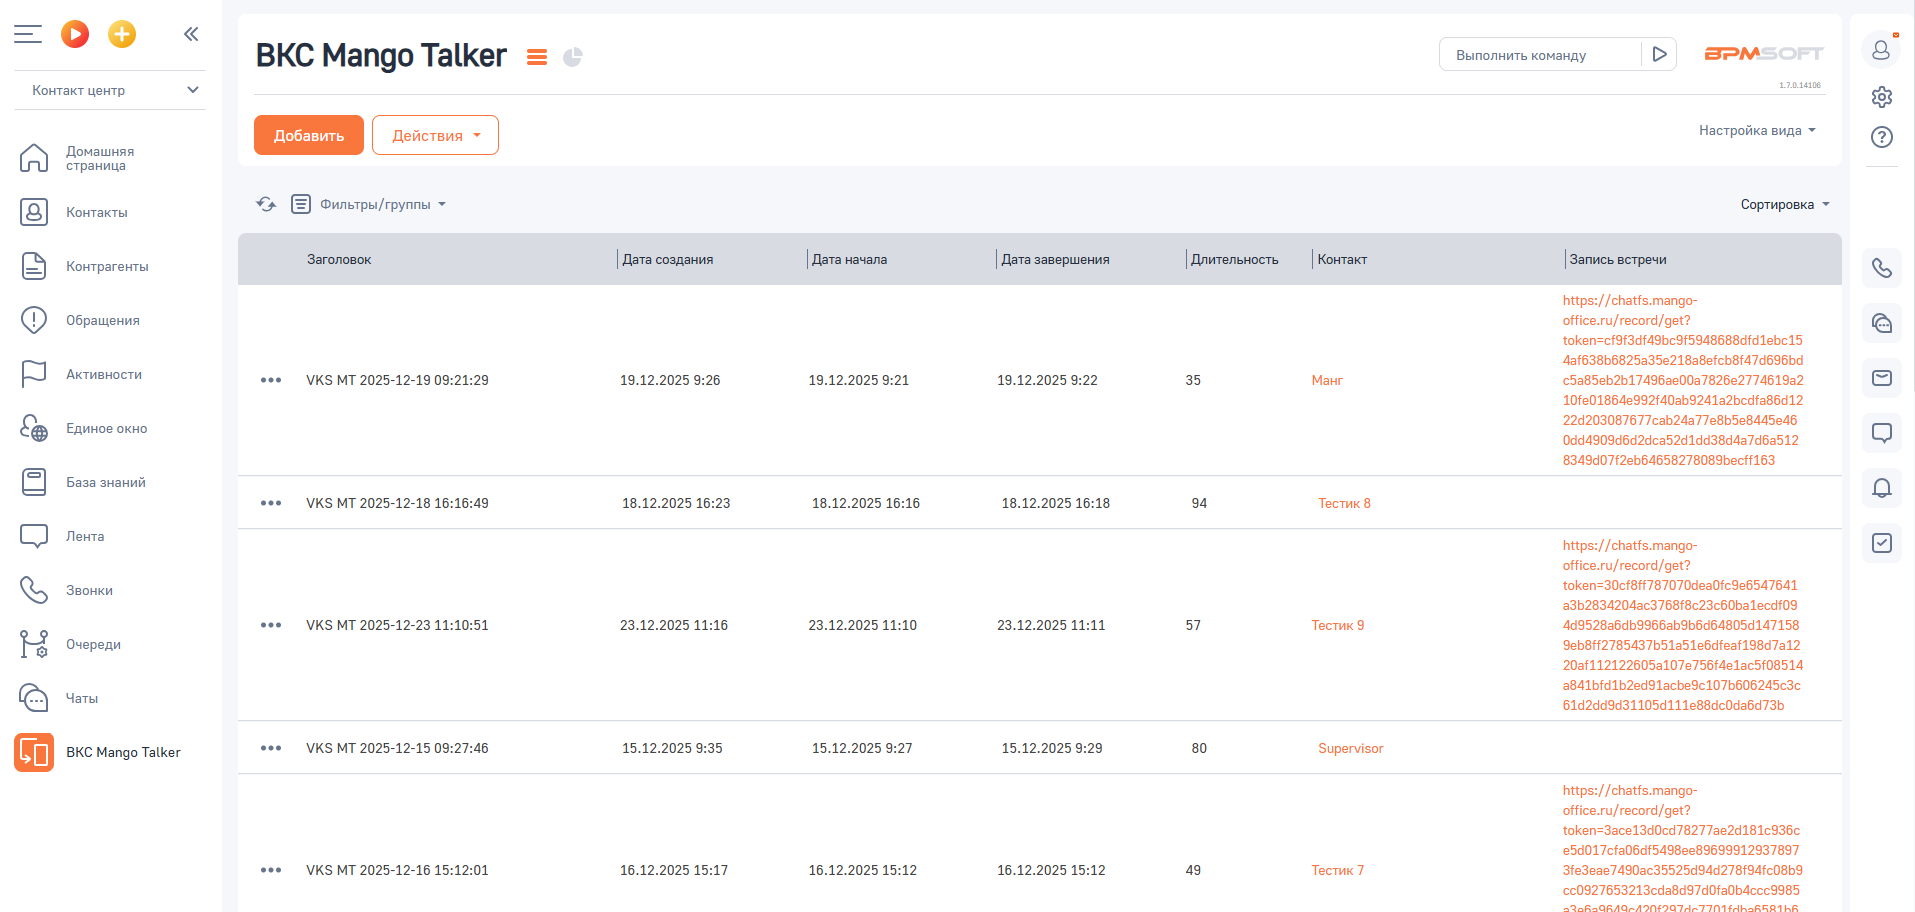Screen dimensions: 1915x912
Task: Click the Выполнить команду input field
Action: click(x=1540, y=55)
